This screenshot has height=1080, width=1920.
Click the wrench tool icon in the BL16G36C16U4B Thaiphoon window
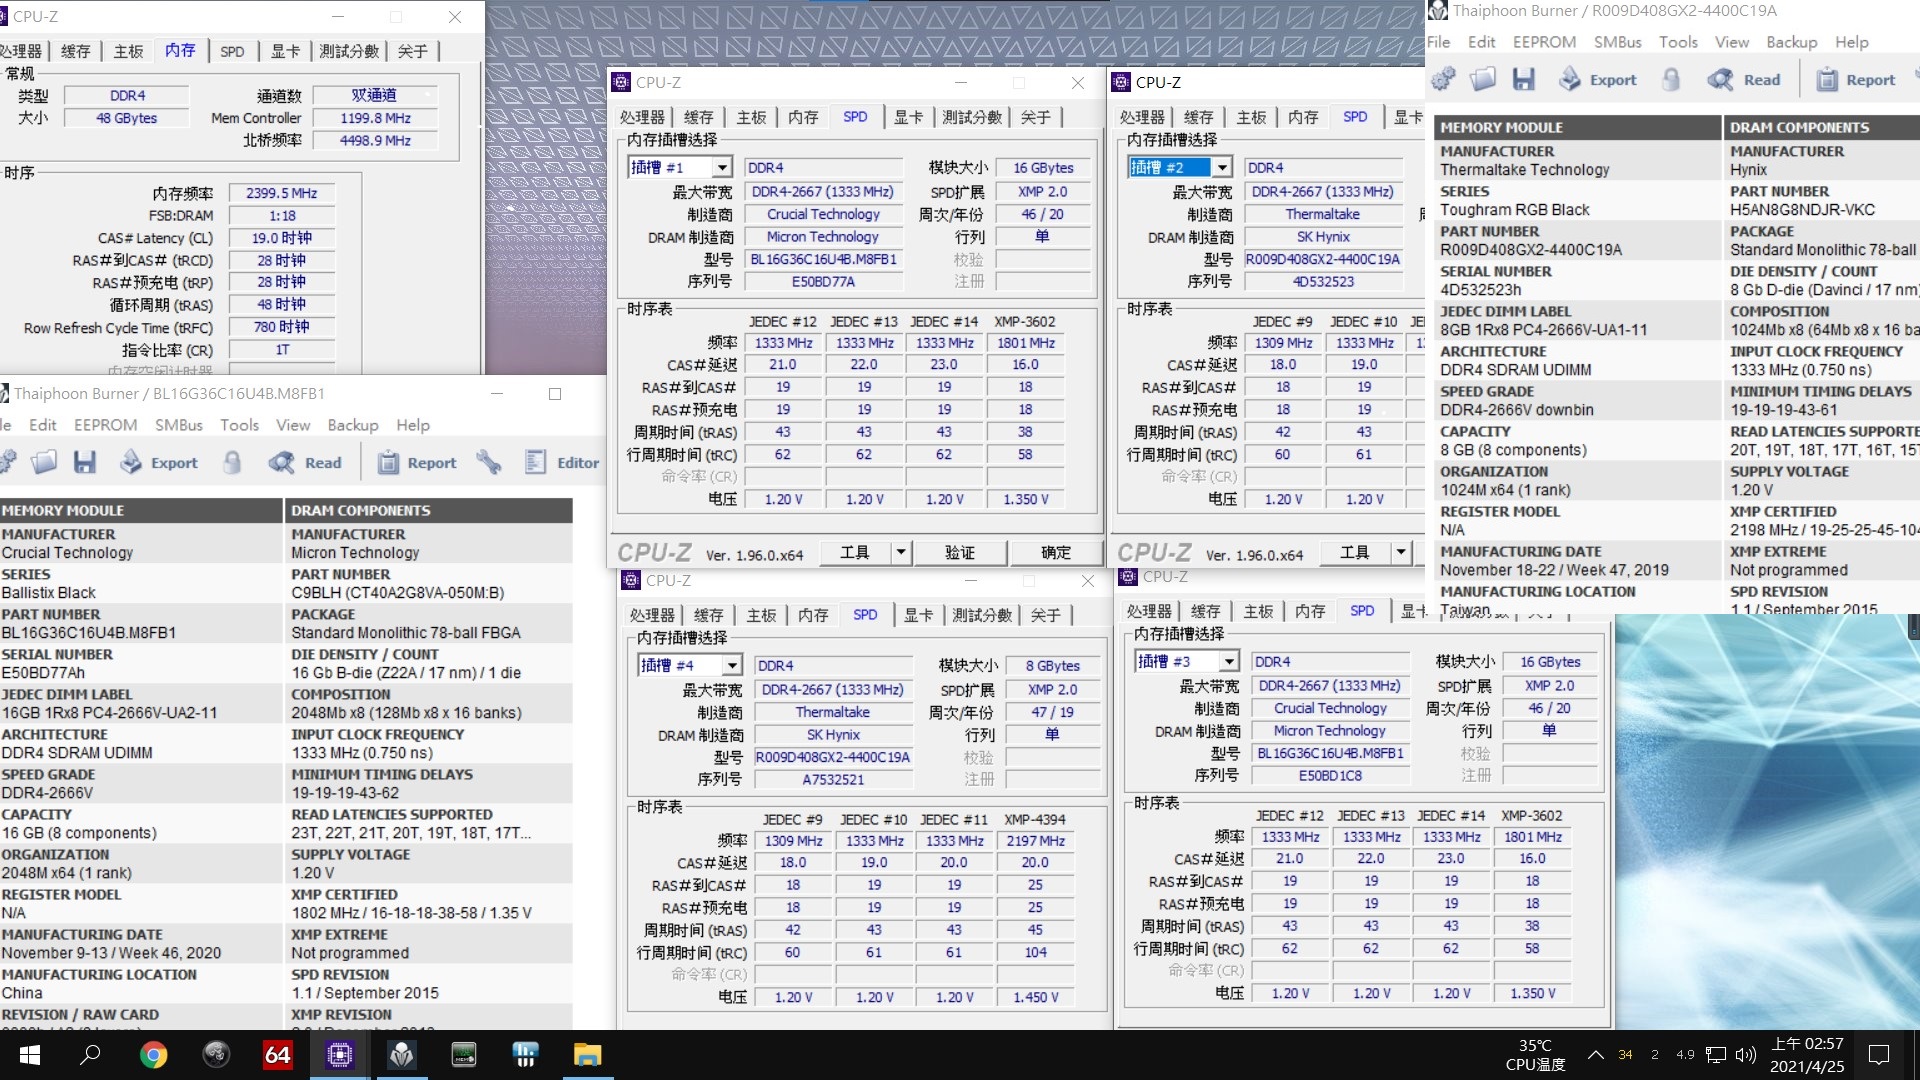point(489,462)
